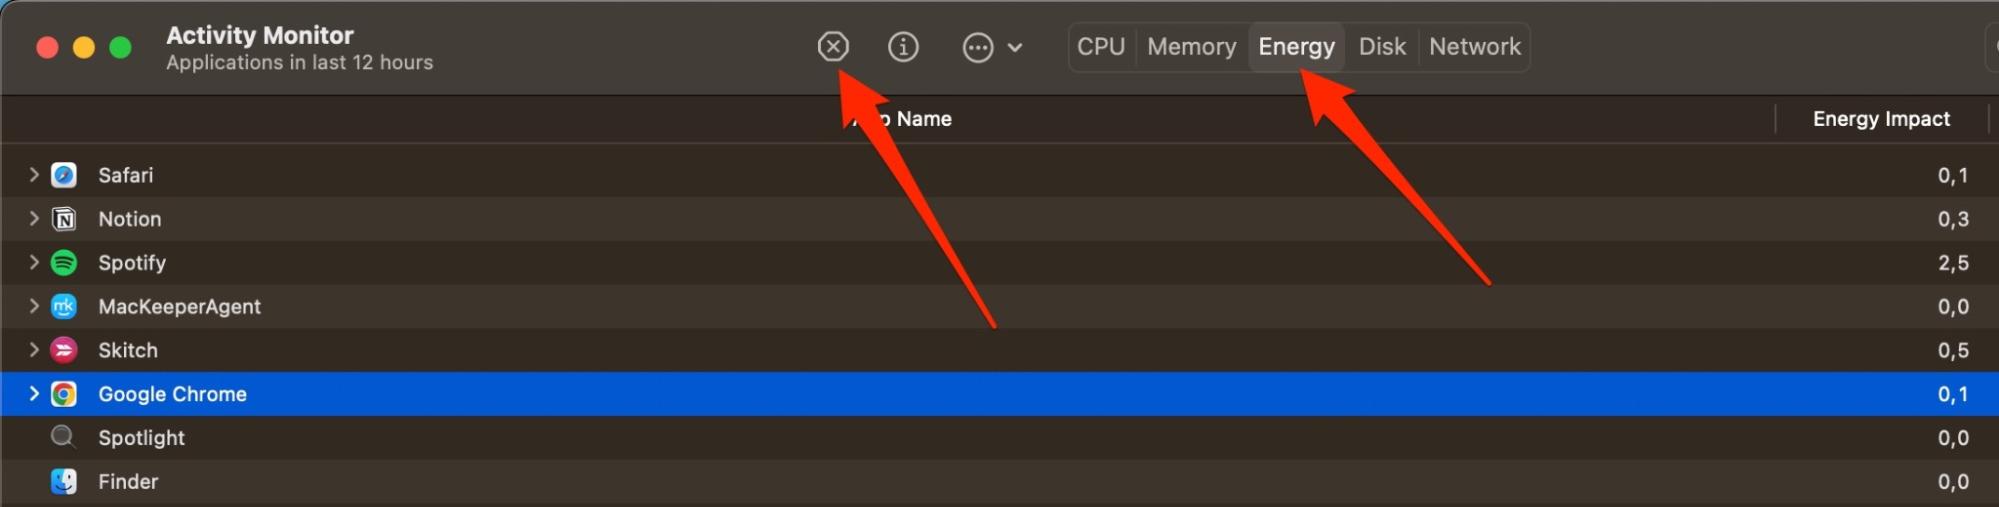Expand the Spotify process row
Image resolution: width=1999 pixels, height=507 pixels.
(34, 262)
